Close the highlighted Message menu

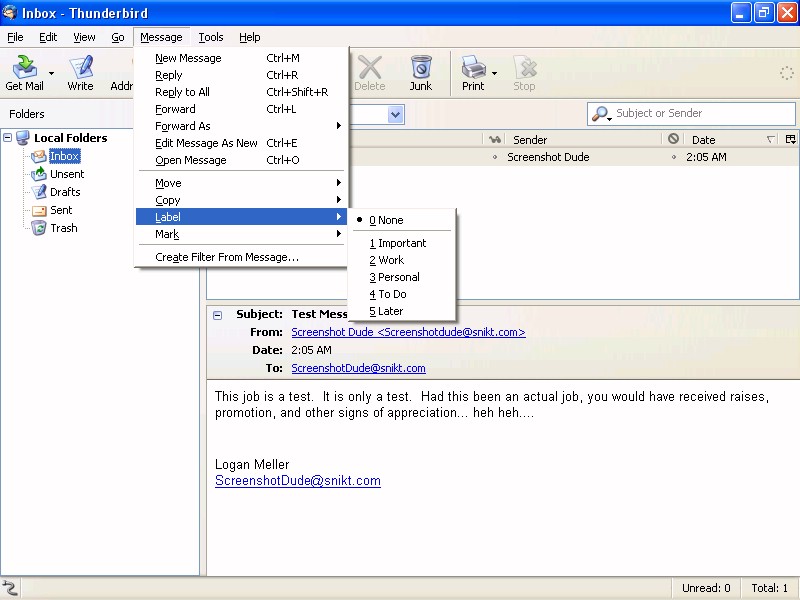pos(161,37)
